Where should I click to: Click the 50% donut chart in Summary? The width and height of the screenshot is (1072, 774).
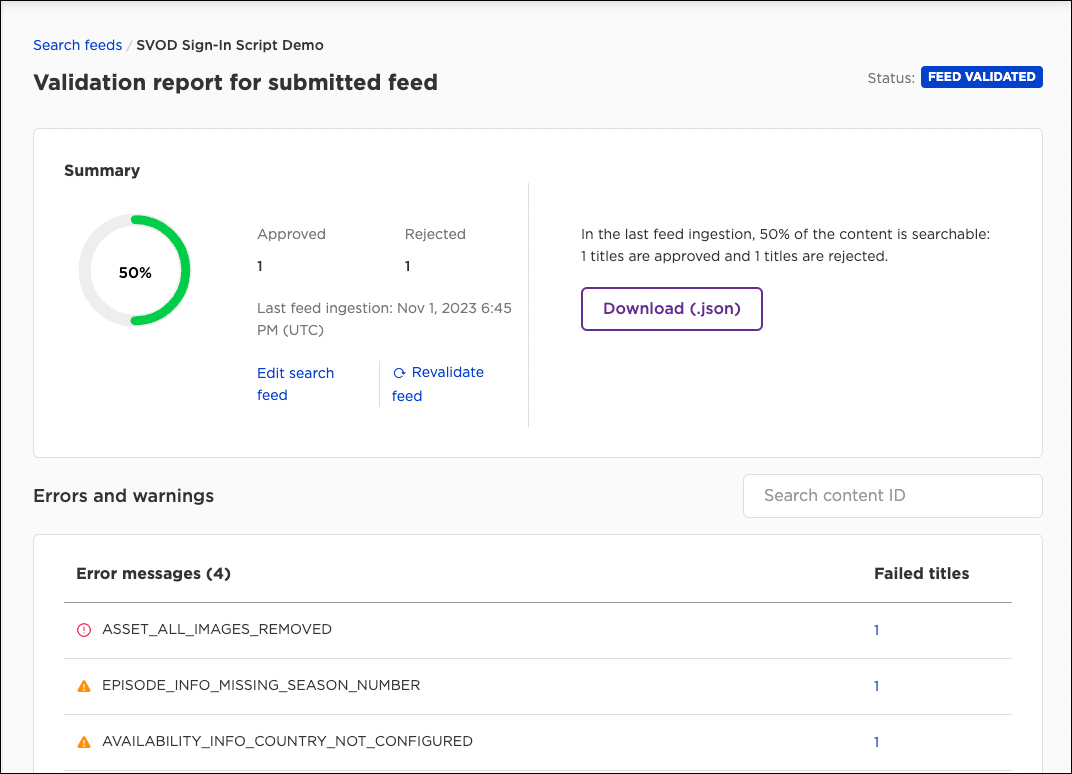[x=134, y=270]
